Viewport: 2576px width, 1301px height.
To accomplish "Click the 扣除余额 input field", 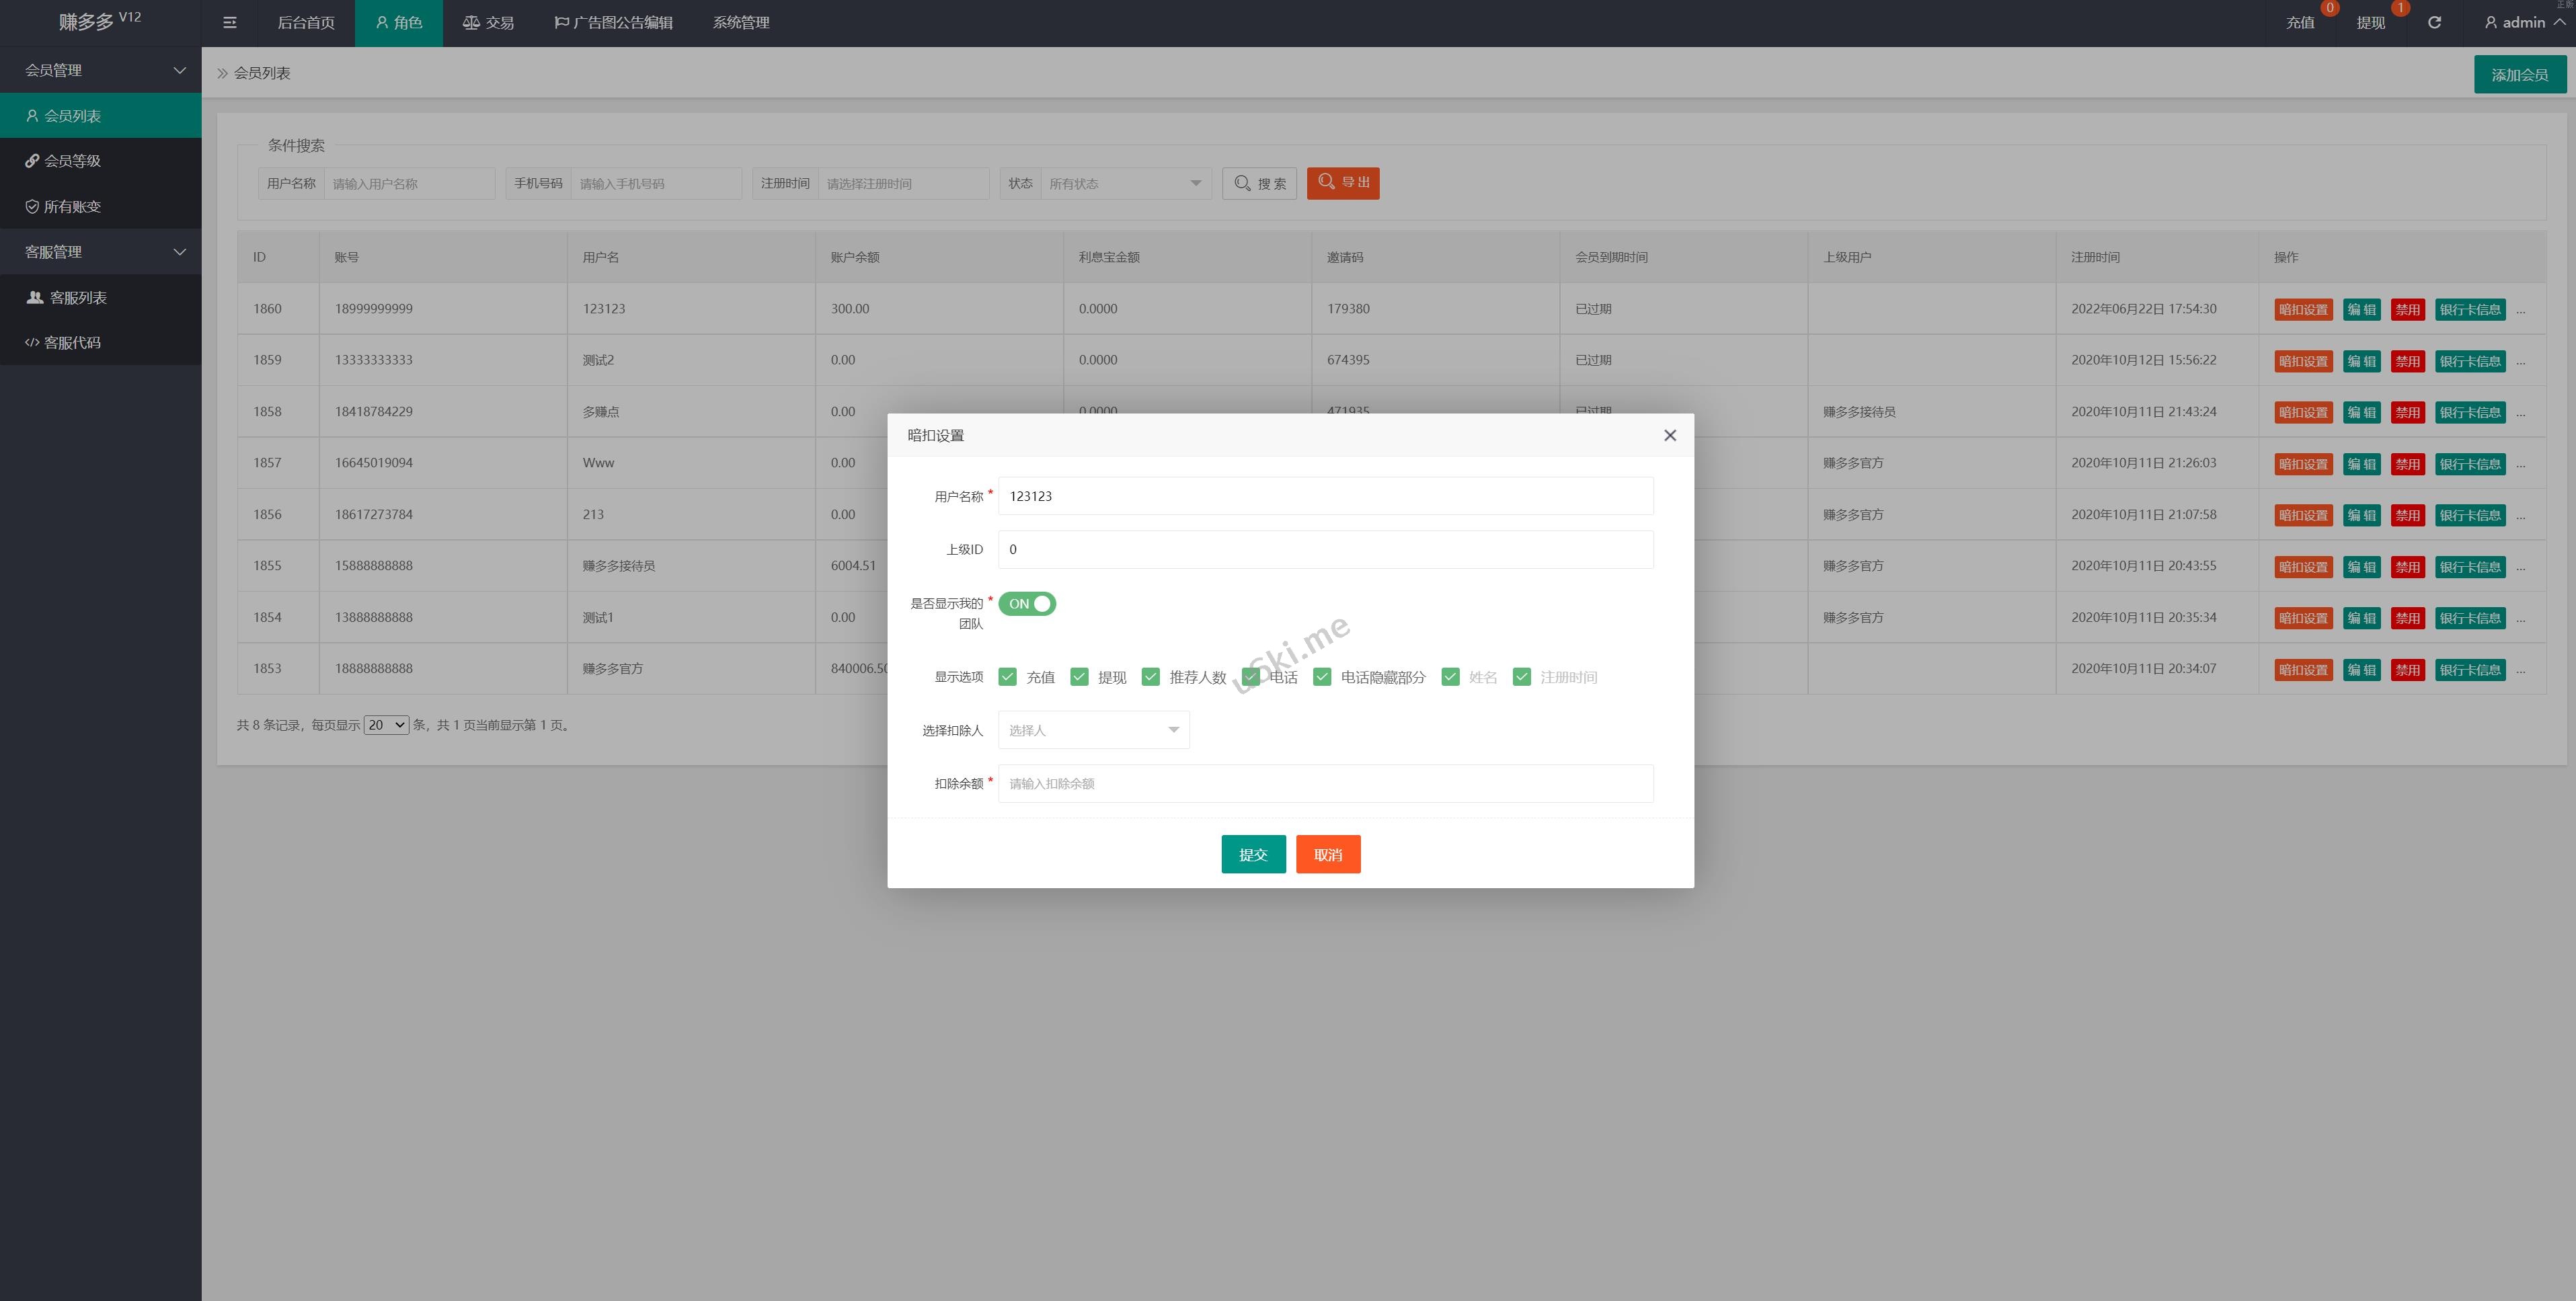I will coord(1325,783).
